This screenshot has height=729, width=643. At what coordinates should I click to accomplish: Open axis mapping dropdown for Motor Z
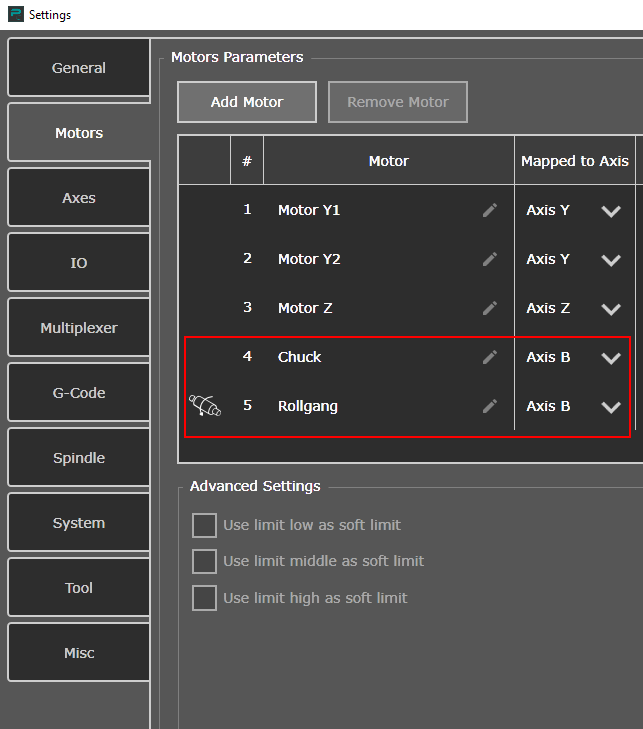pos(610,309)
